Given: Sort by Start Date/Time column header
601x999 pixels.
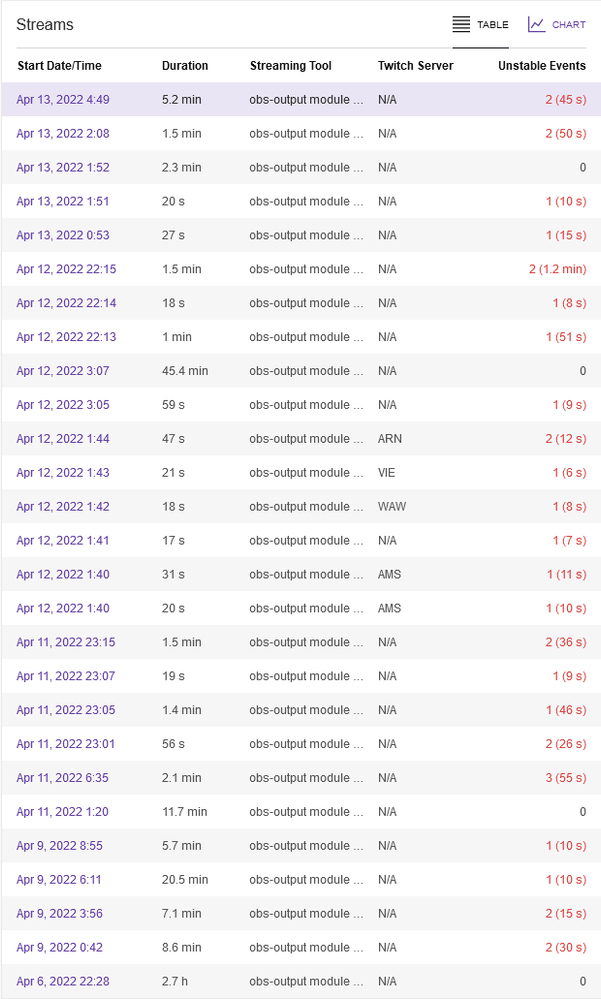Looking at the screenshot, I should (x=59, y=66).
